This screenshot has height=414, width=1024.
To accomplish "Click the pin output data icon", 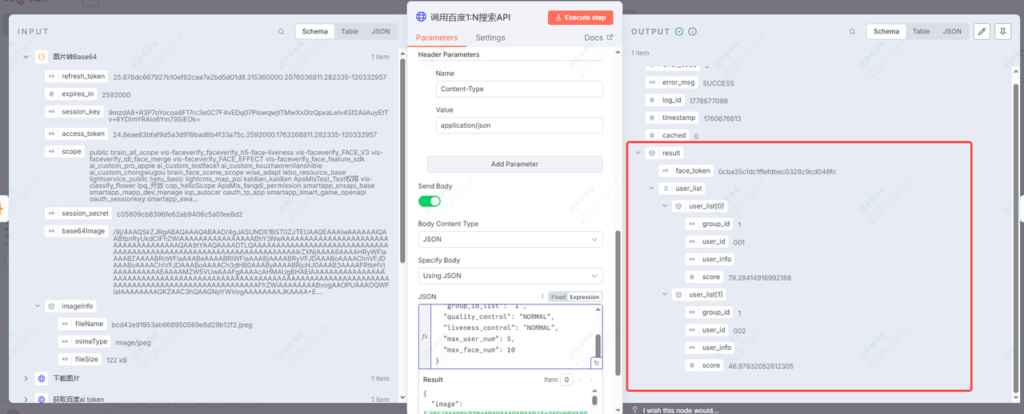I will pos(1001,31).
